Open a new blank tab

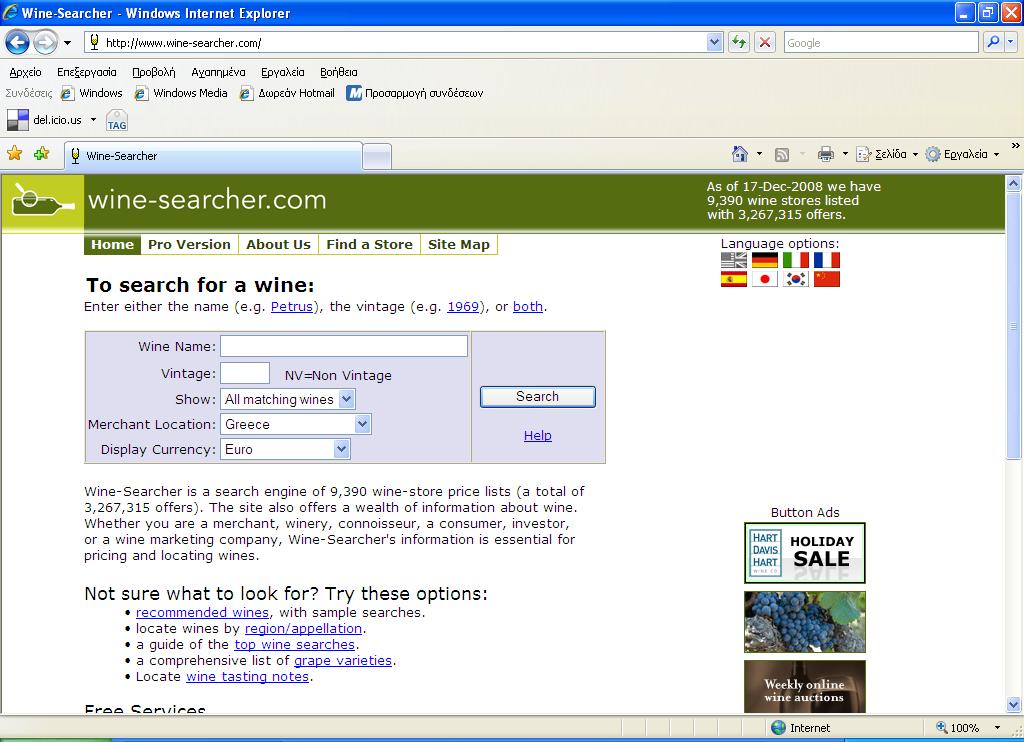pos(377,157)
